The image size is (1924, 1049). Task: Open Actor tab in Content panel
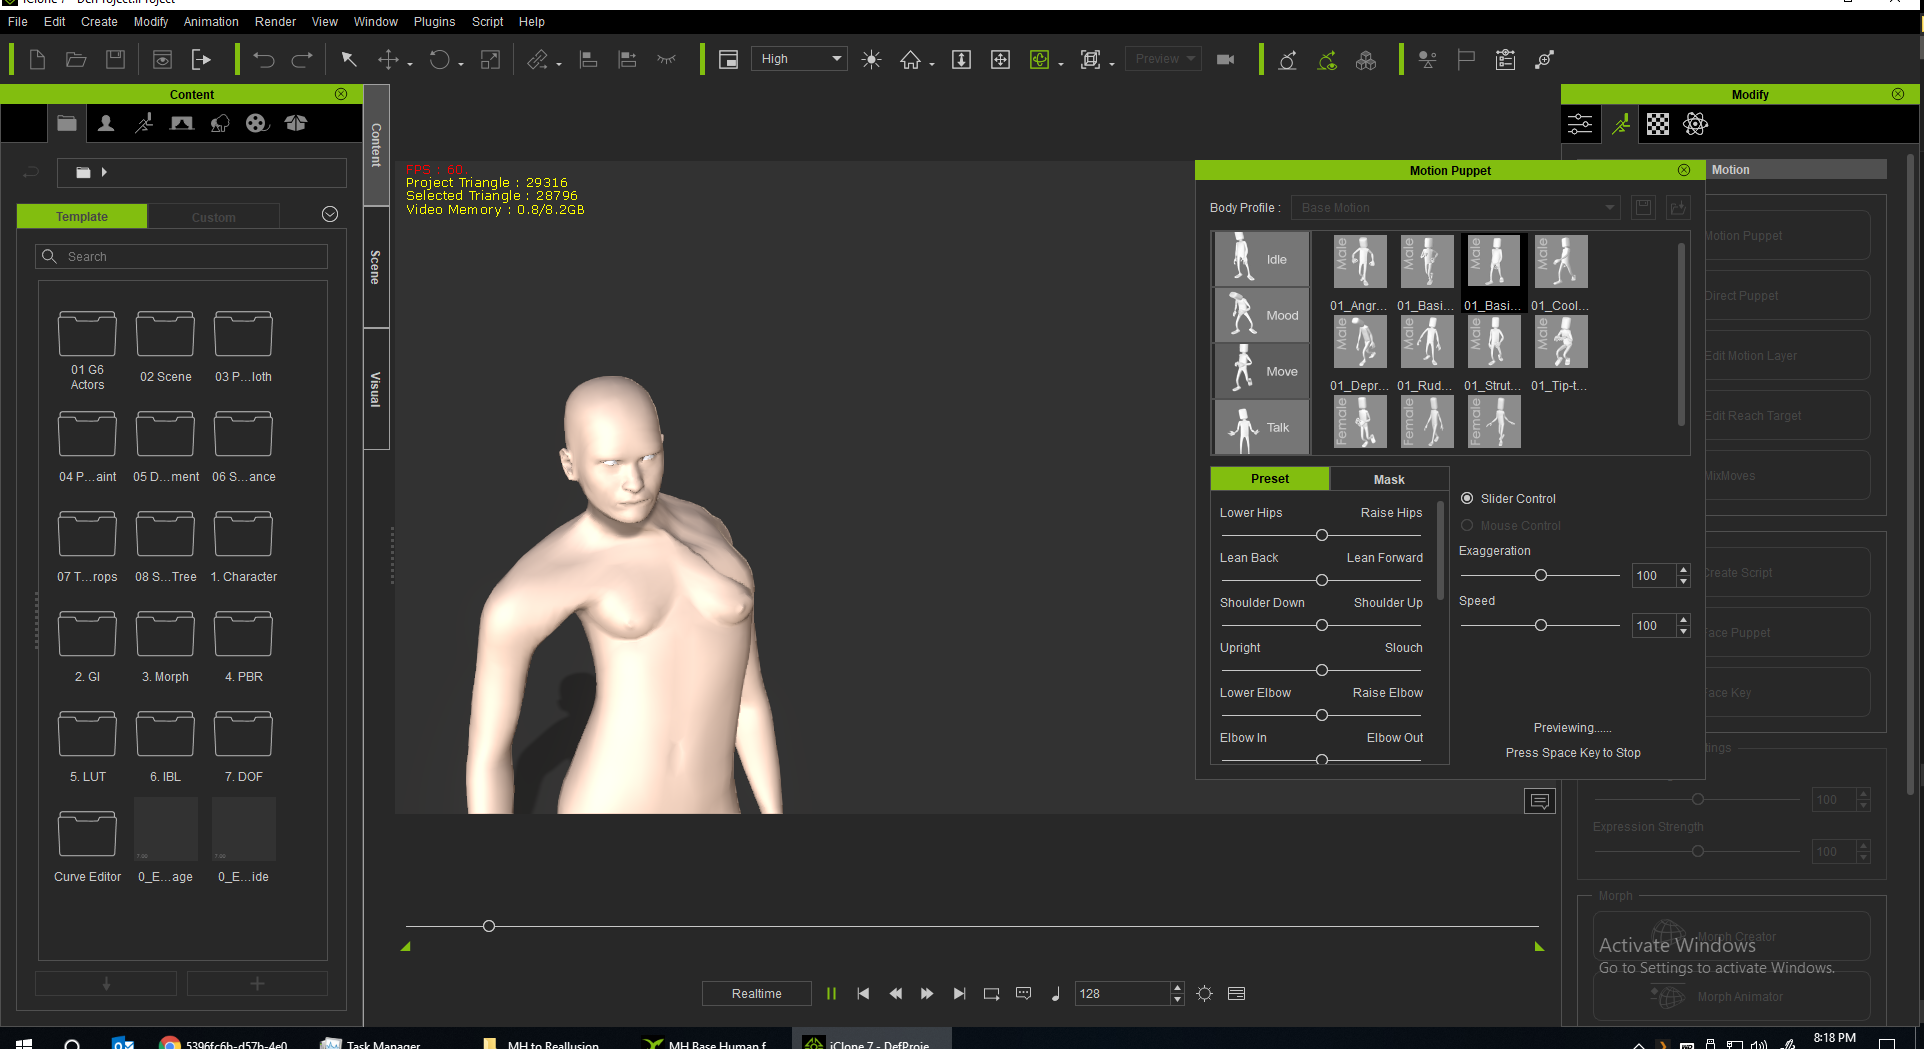105,123
